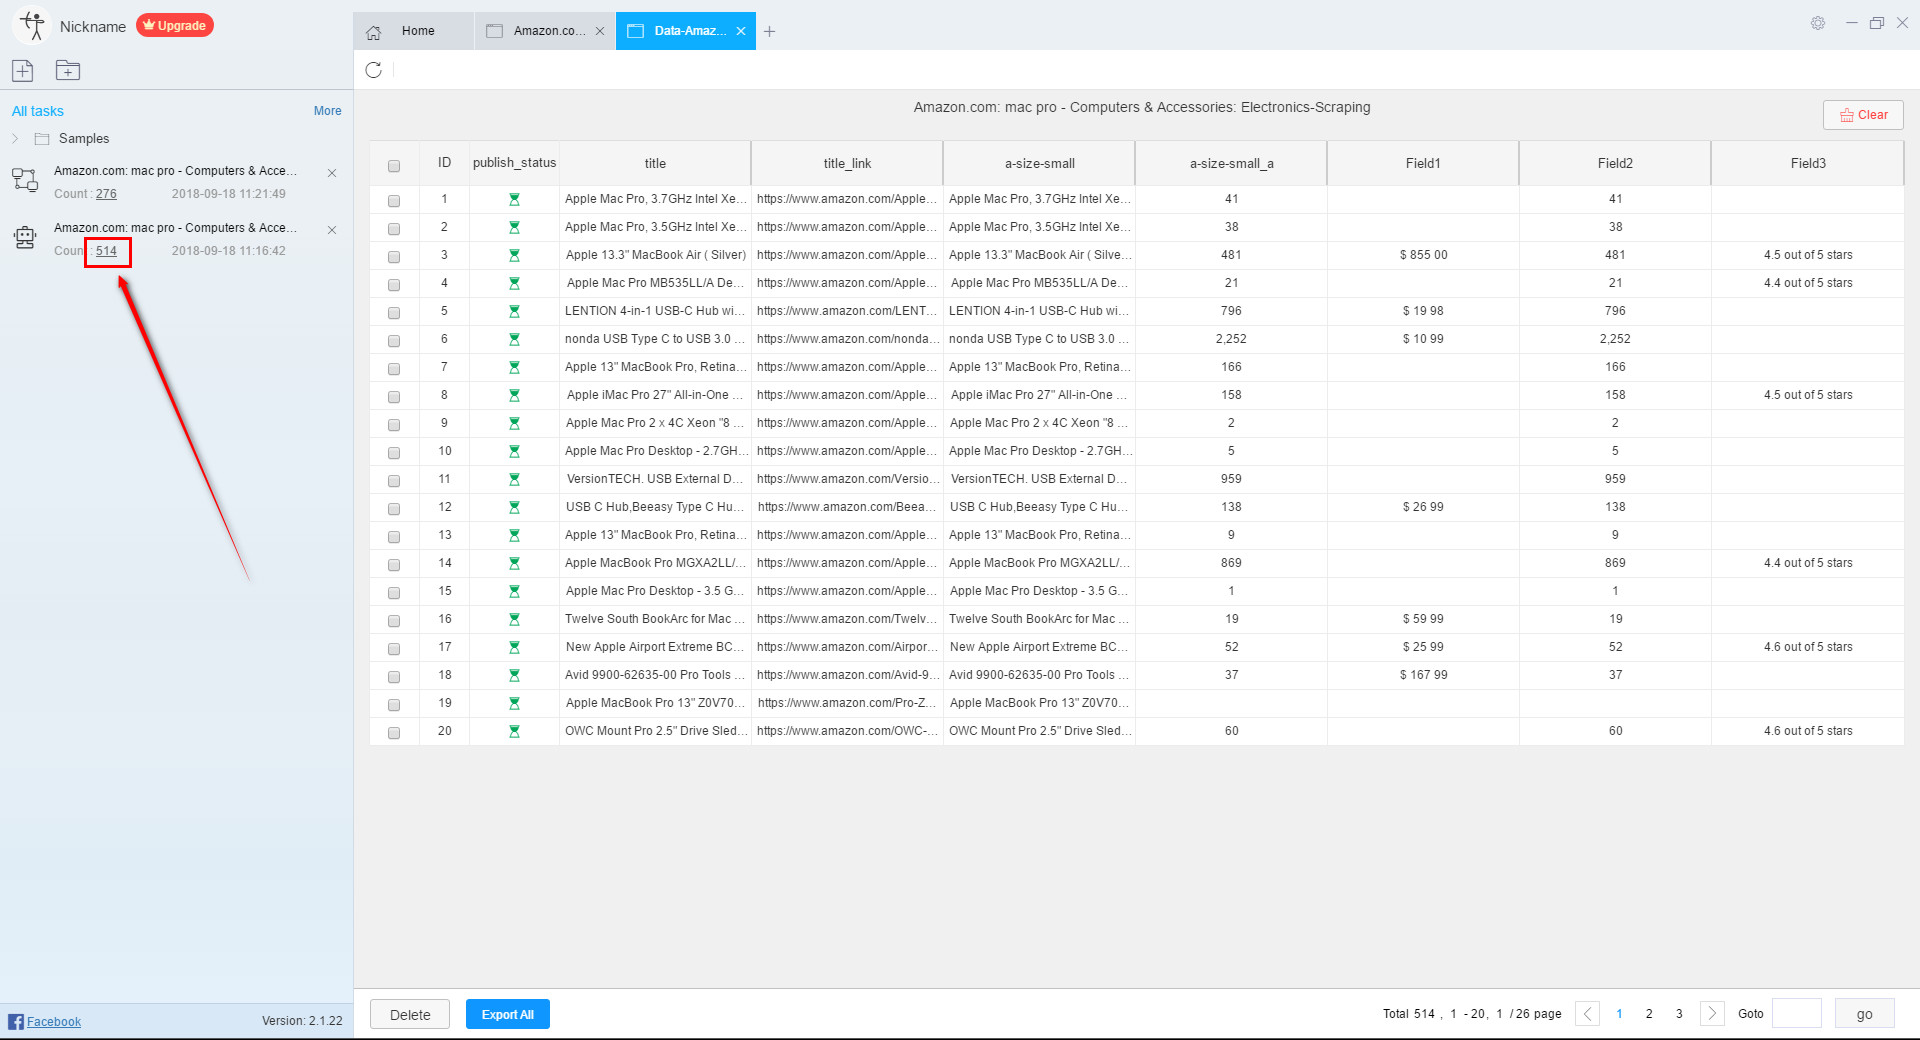Click the new folder icon
The image size is (1920, 1040).
67,70
